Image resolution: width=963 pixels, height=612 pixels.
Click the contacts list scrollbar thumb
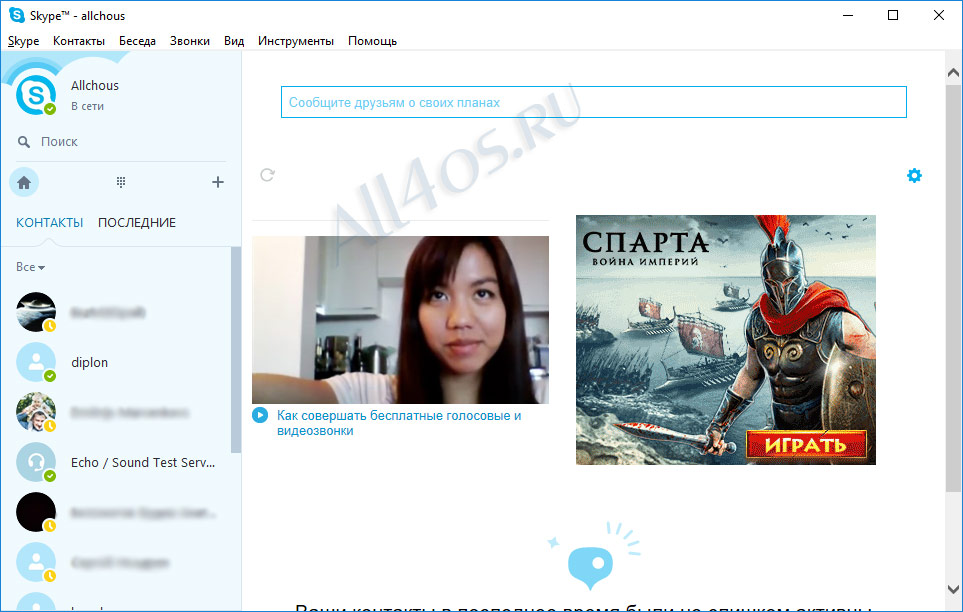(236, 350)
